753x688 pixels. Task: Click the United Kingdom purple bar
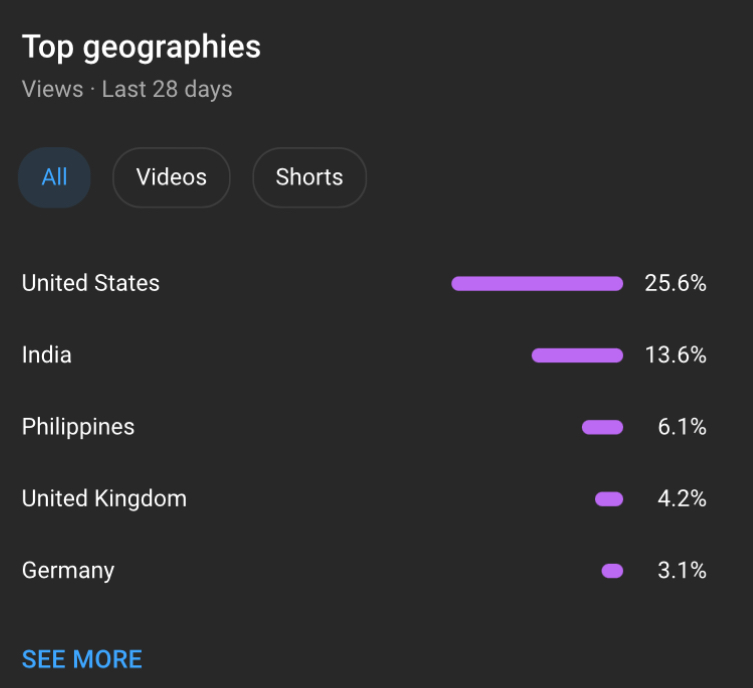[609, 499]
